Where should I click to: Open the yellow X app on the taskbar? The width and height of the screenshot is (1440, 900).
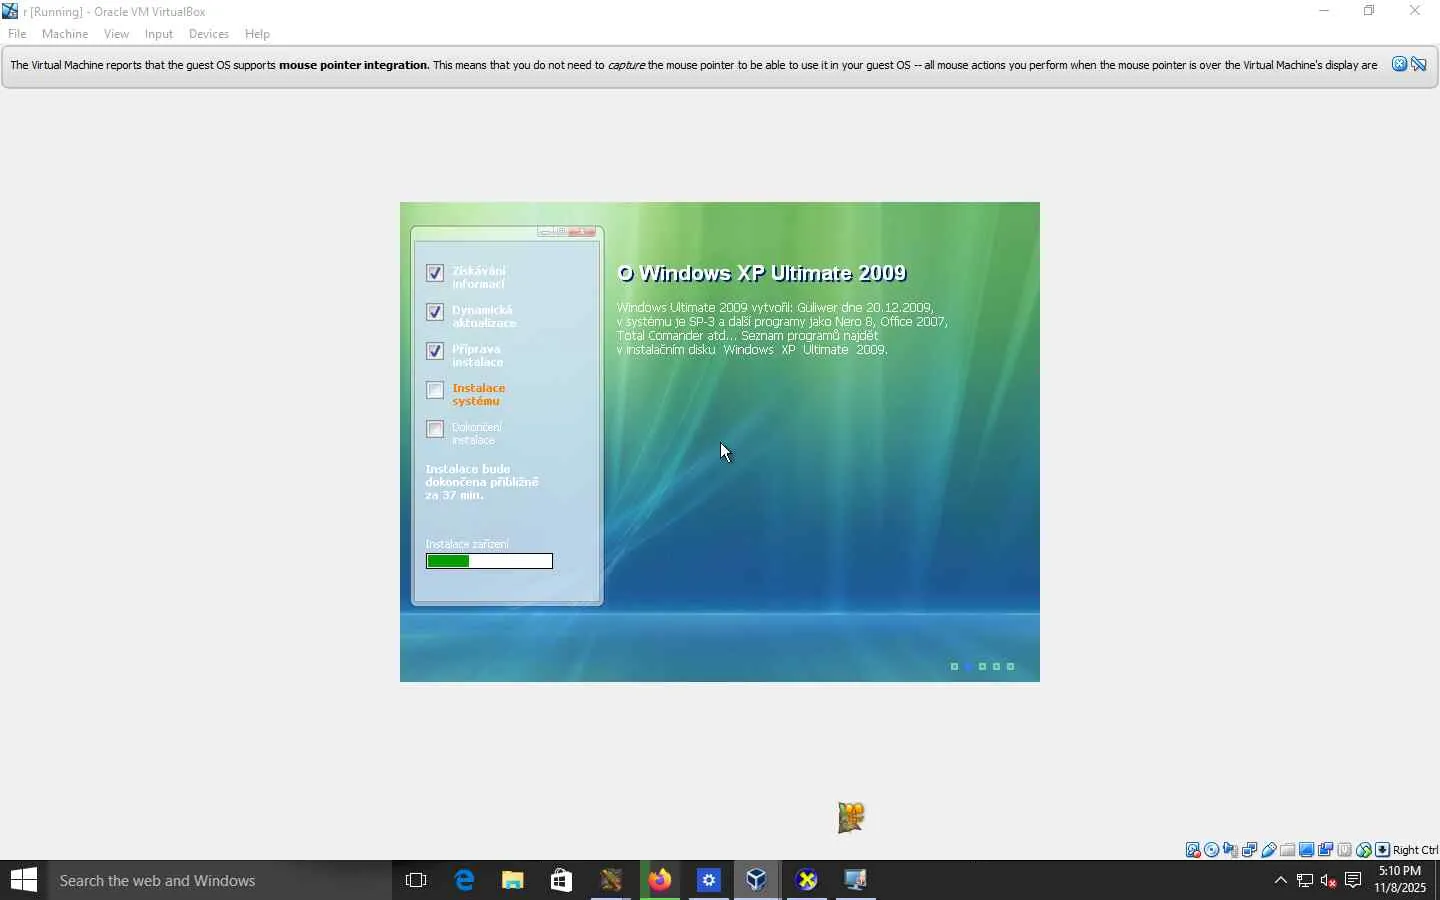click(807, 880)
